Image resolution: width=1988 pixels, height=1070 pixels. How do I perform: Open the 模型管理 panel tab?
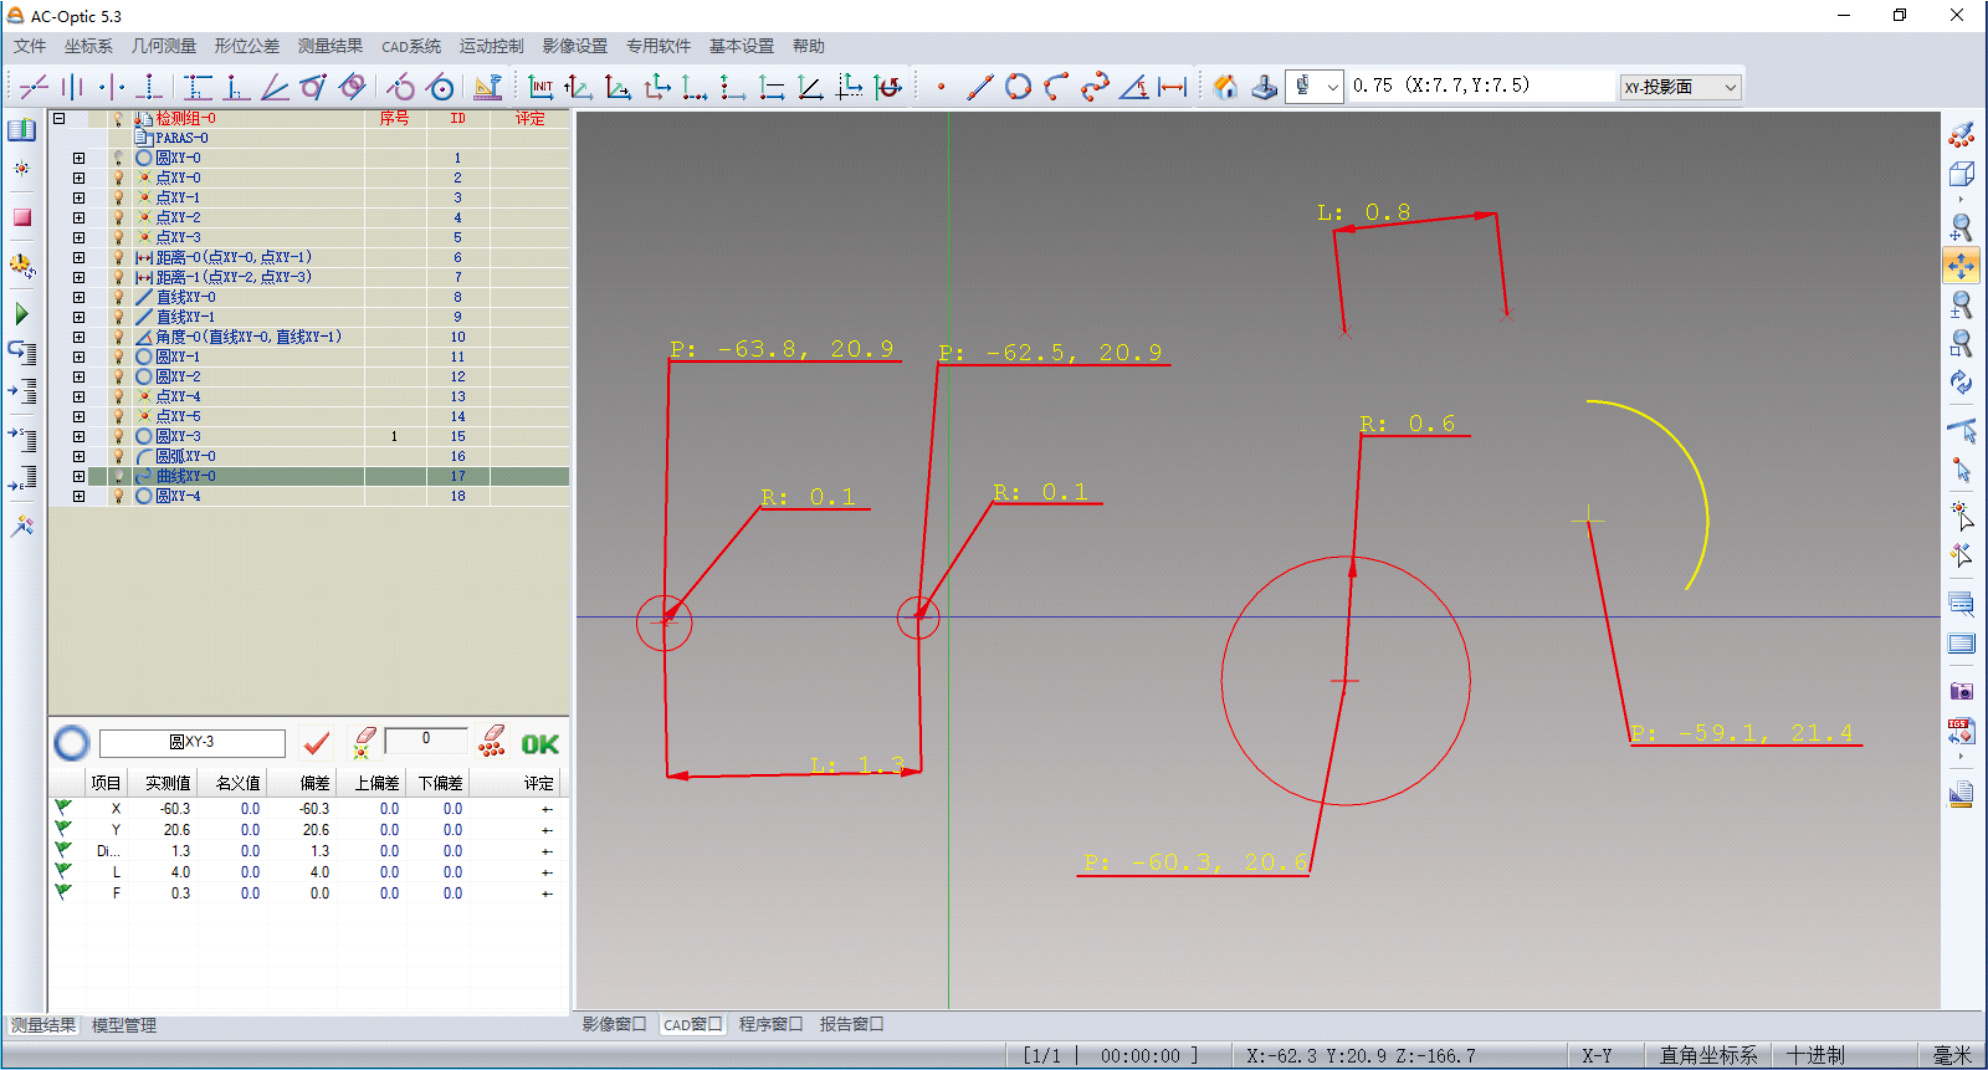click(124, 1025)
